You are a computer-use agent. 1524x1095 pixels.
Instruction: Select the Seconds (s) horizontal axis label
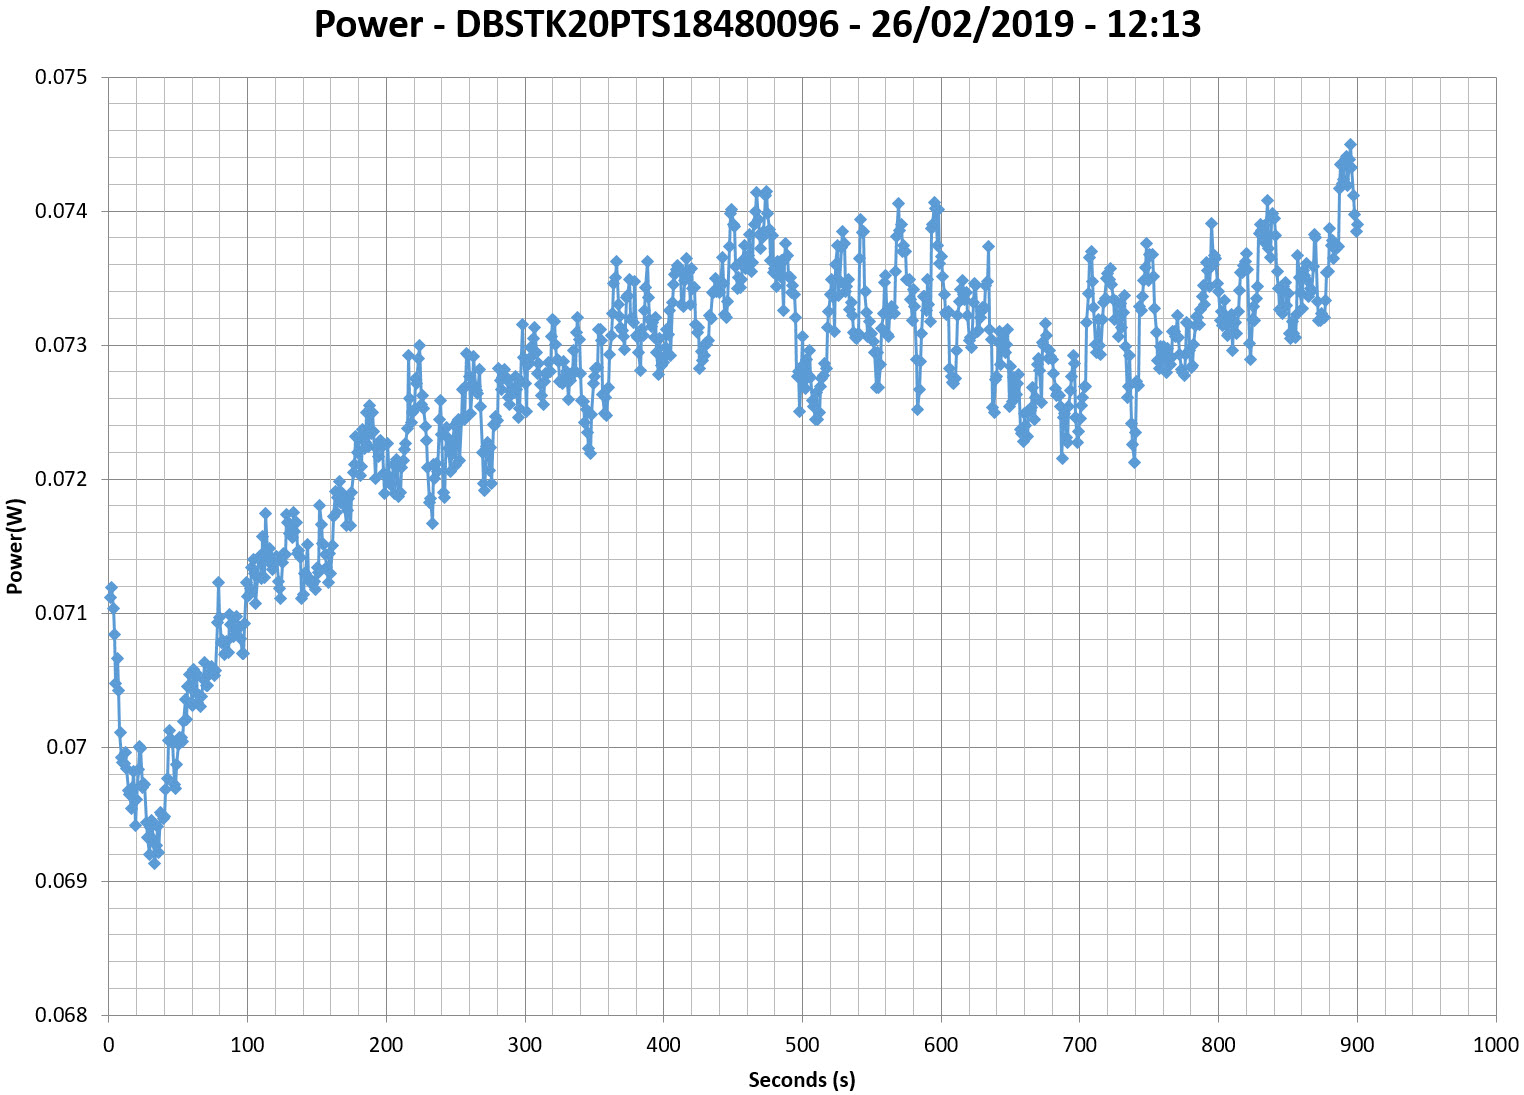pos(801,1079)
